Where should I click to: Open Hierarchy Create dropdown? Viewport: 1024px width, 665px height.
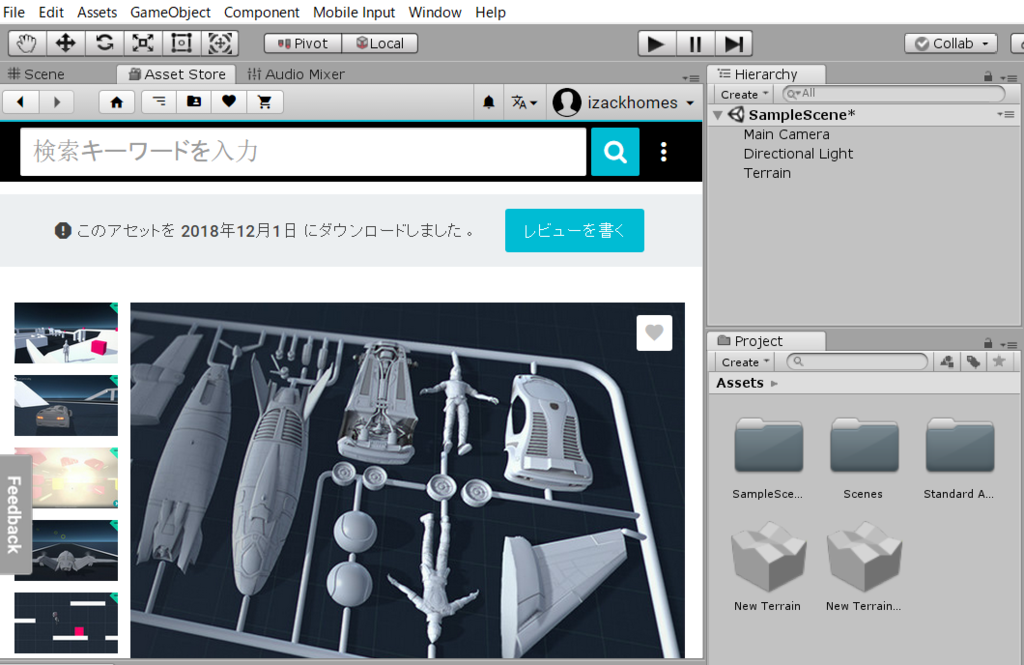coord(744,95)
